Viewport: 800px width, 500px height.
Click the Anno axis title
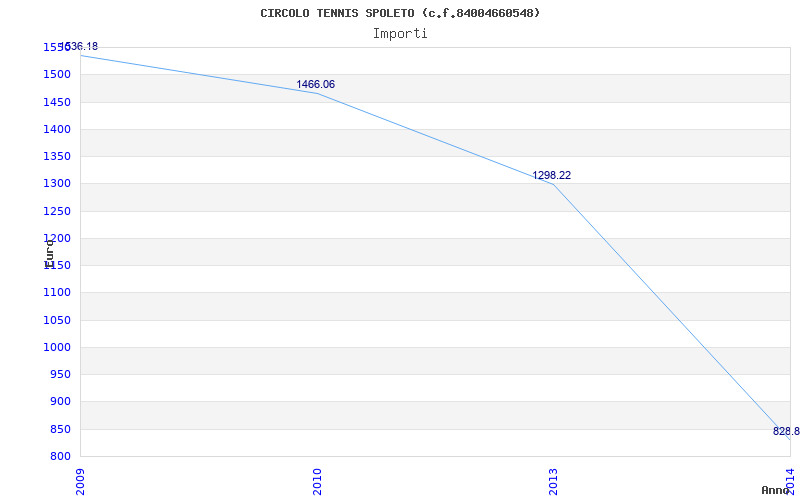[x=776, y=490]
